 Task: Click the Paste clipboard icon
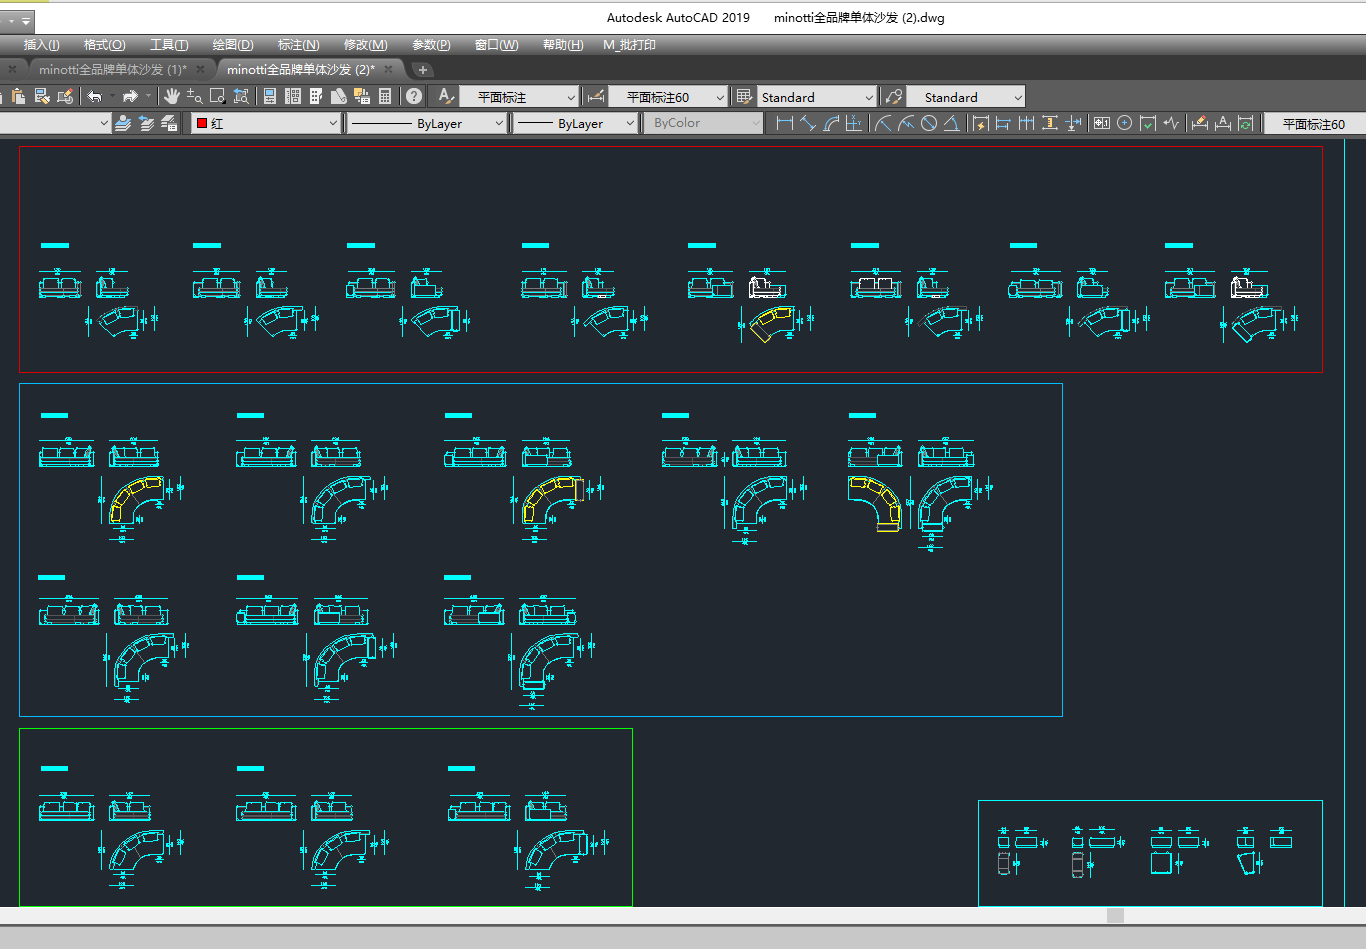(x=19, y=96)
